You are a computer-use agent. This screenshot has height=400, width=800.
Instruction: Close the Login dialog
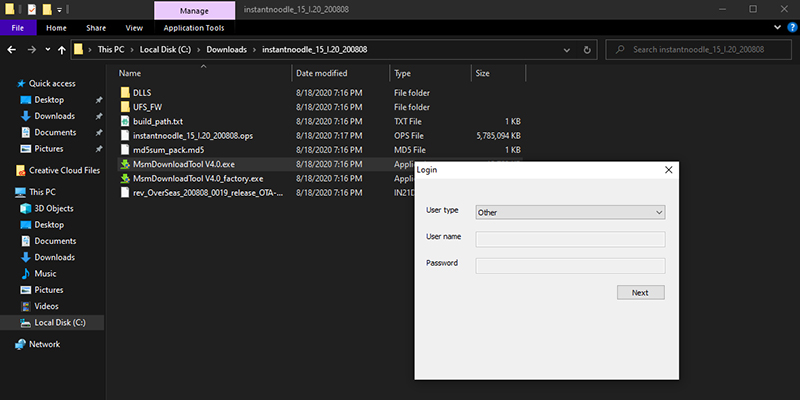tap(668, 170)
